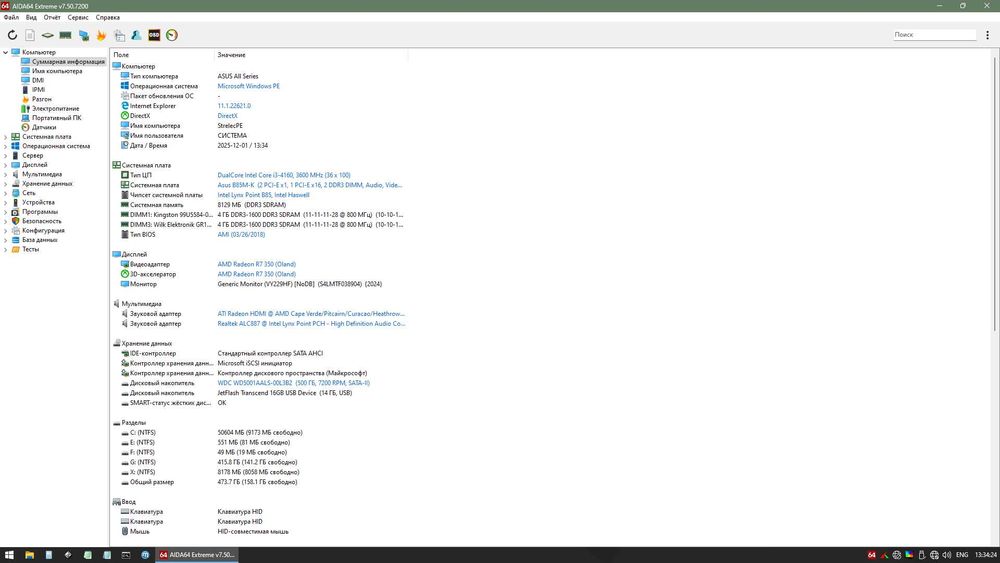Open the CPU chip tool icon
Screen dimensions: 1000x563
click(48, 35)
